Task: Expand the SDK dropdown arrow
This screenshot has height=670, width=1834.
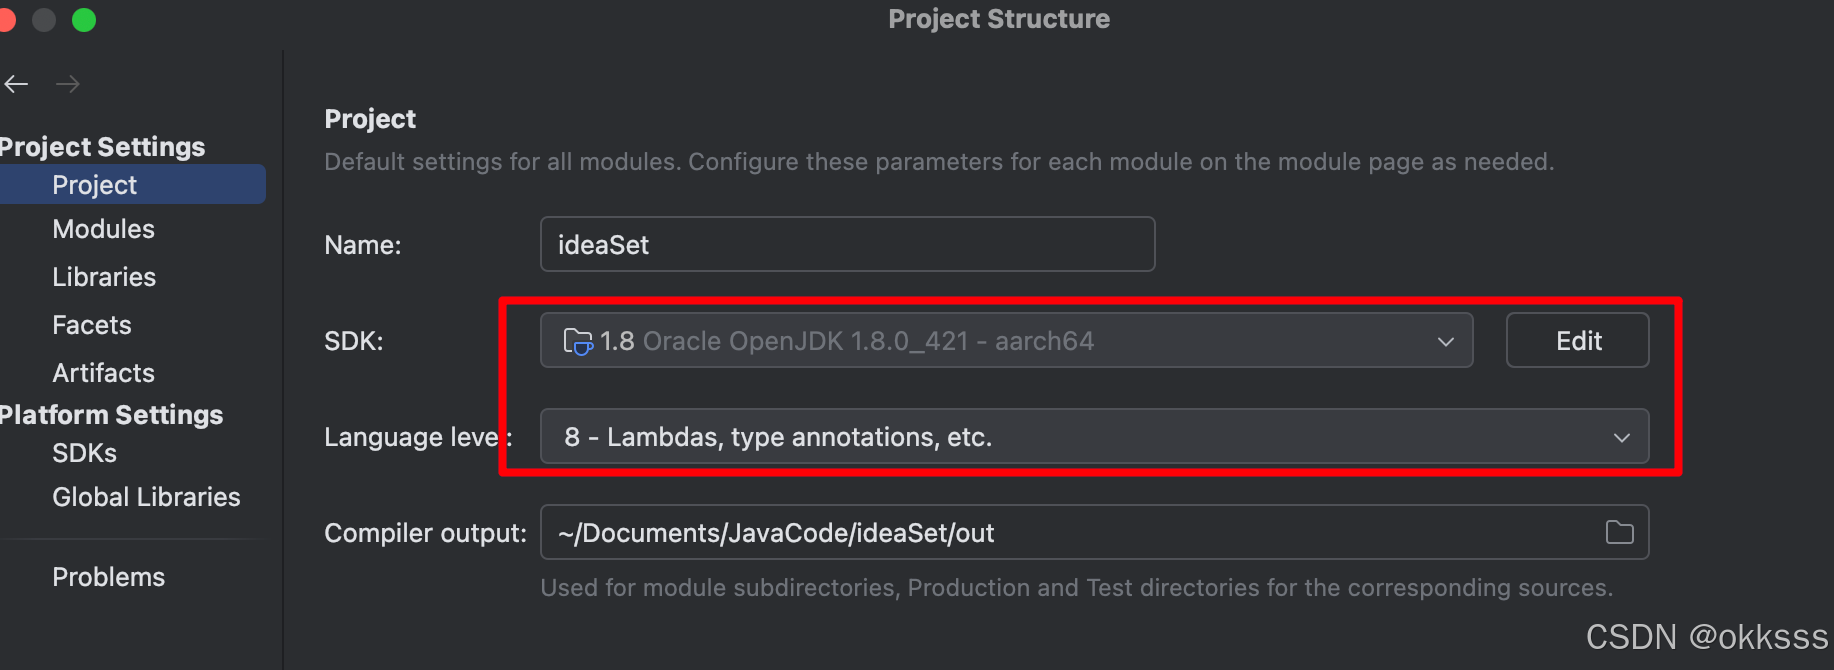Action: click(x=1445, y=341)
